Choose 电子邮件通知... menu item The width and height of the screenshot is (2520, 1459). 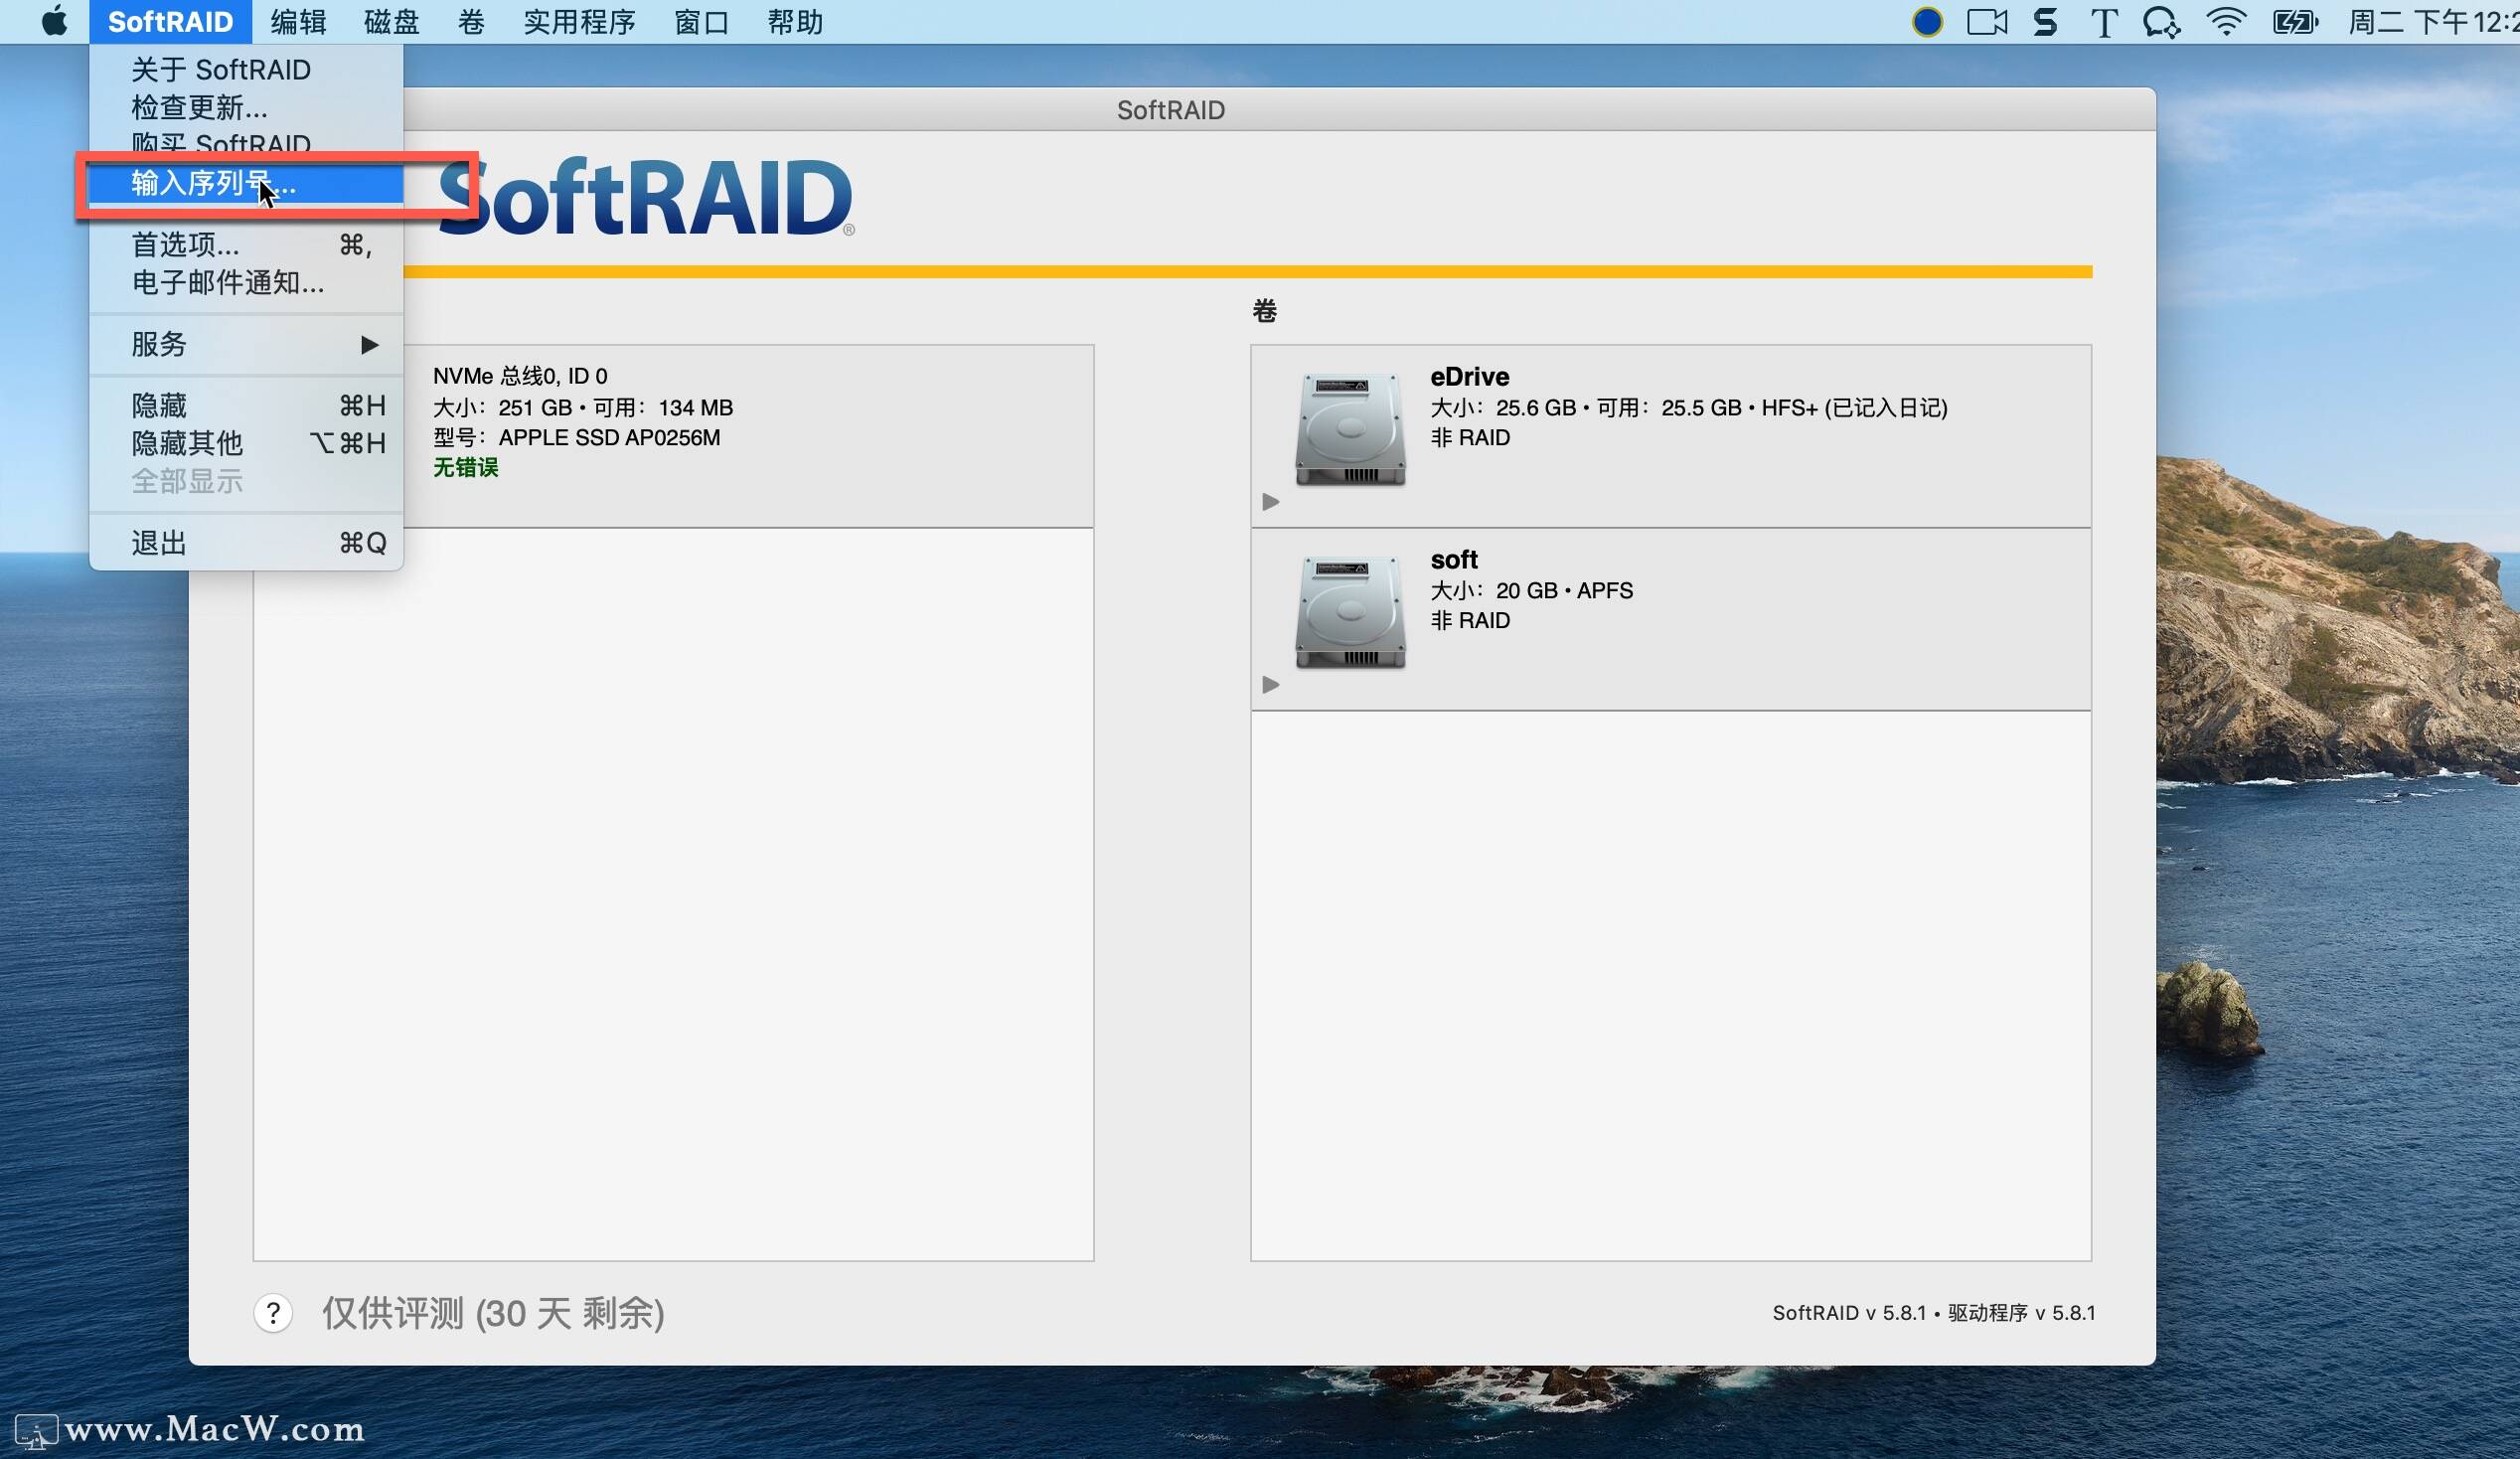coord(246,283)
